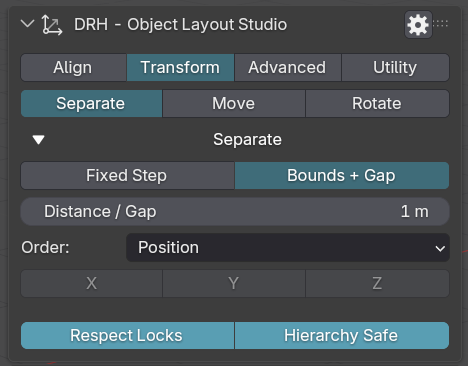
Task: Switch to the Rotate sub-tab
Action: click(377, 103)
